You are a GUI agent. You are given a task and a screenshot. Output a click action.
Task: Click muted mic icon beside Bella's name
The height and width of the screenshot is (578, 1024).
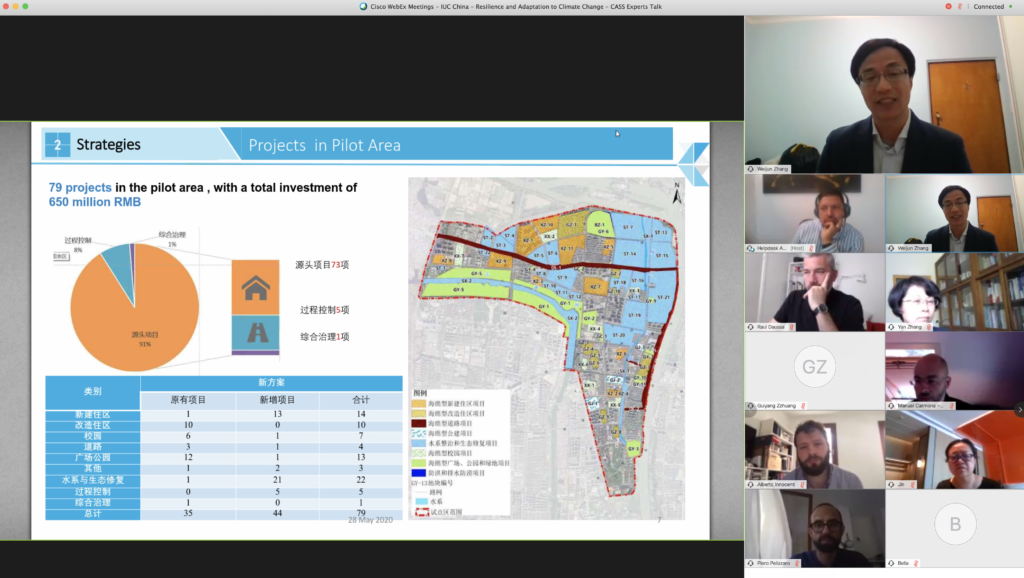click(x=915, y=564)
